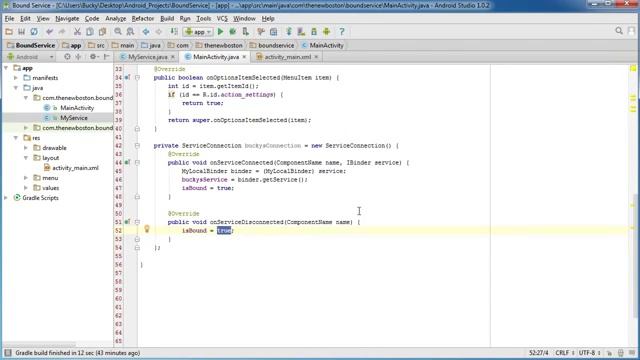Open the AVD Manager toolbar icon
This screenshot has height=360, width=640.
(301, 31)
